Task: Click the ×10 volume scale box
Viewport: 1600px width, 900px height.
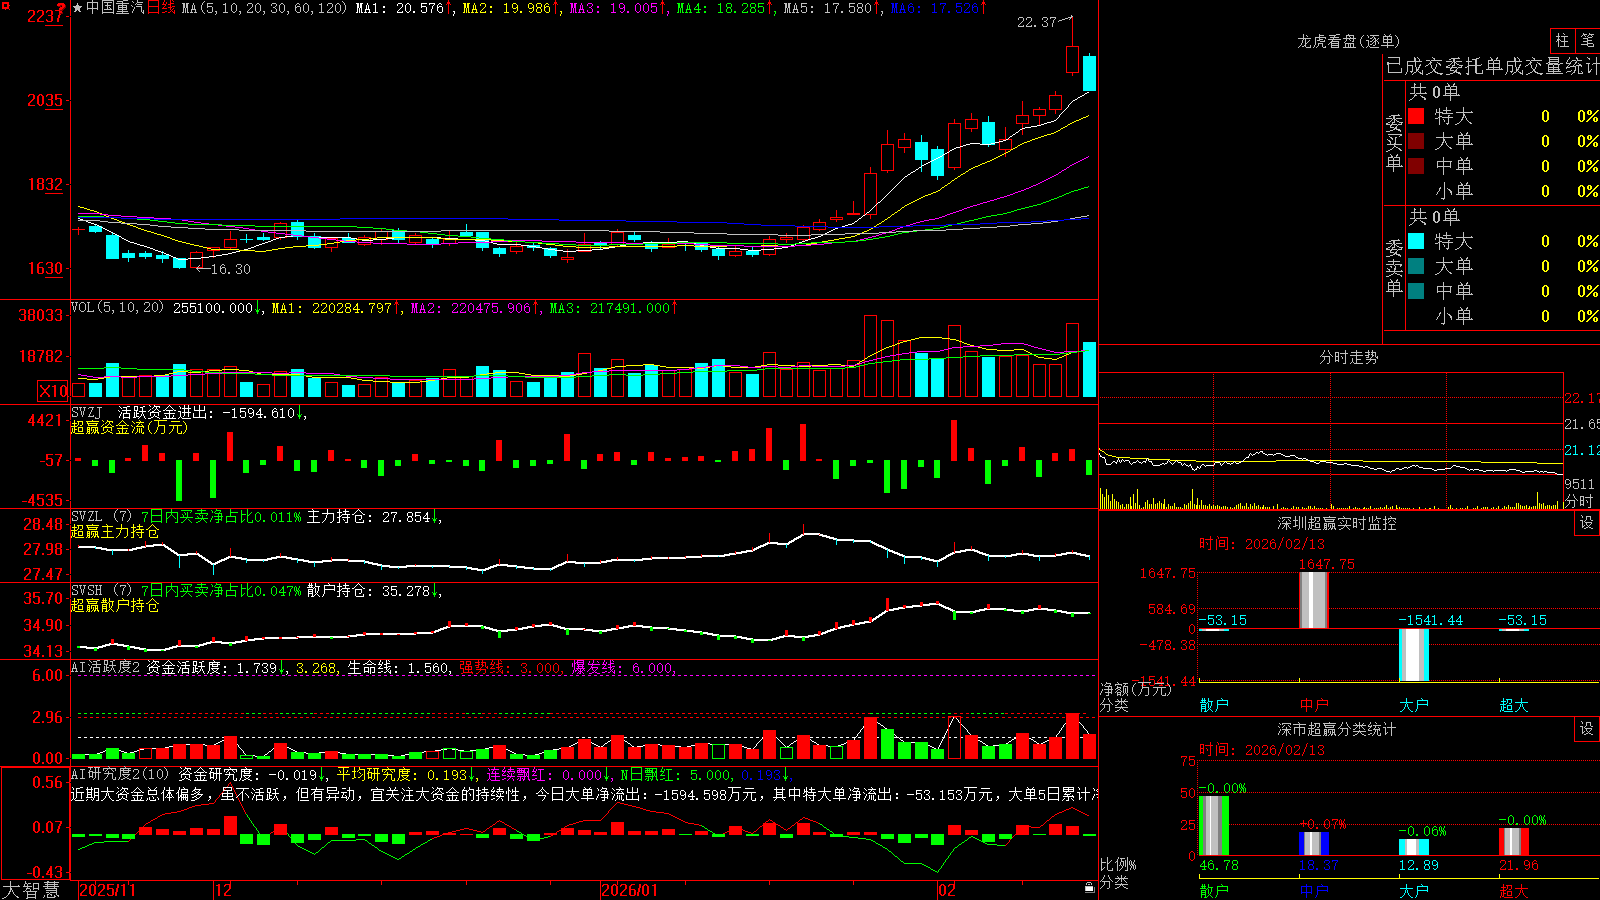Action: pos(53,391)
